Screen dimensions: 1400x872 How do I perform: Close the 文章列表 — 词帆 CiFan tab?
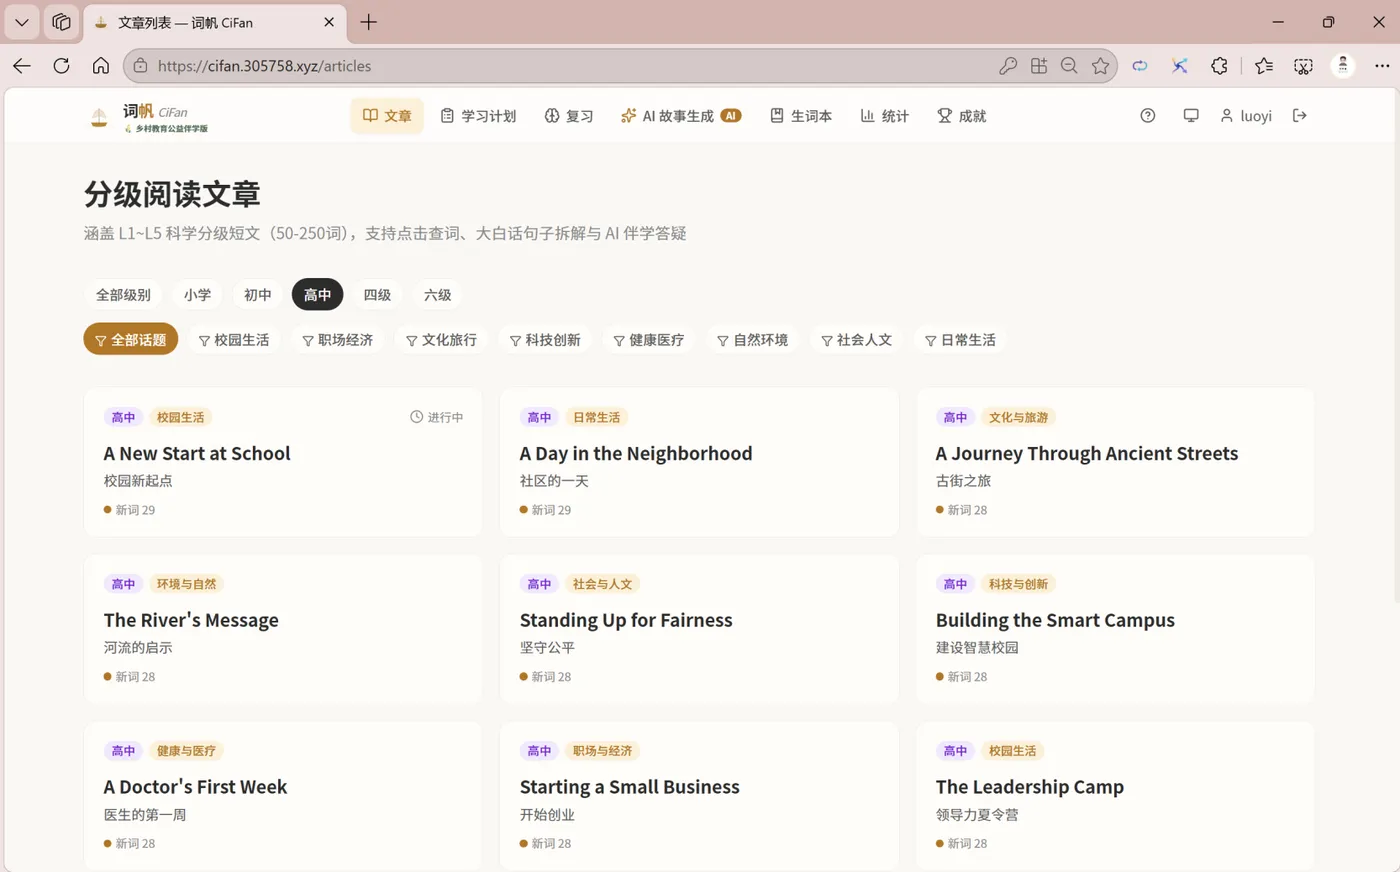pos(329,22)
